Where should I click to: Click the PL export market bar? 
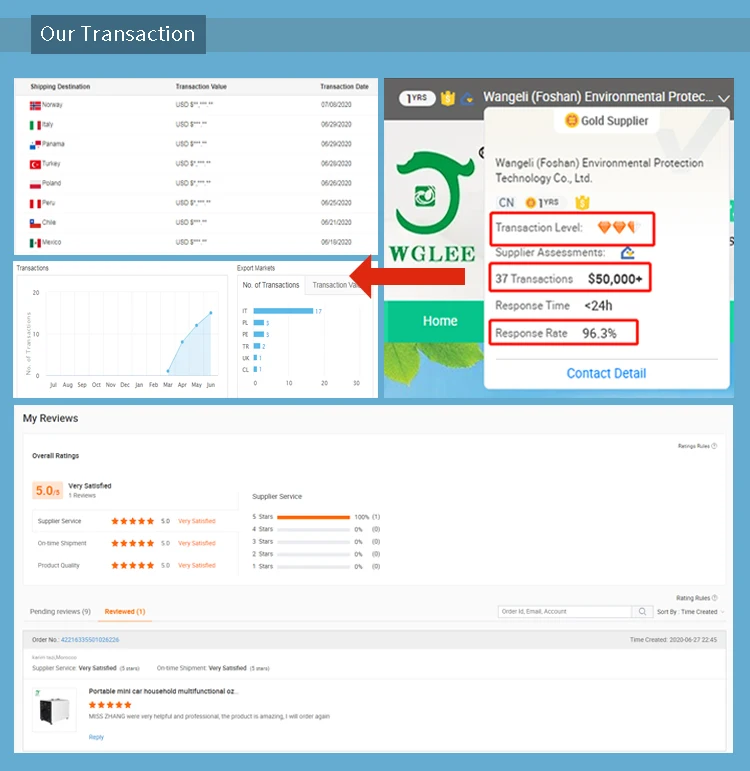click(259, 323)
